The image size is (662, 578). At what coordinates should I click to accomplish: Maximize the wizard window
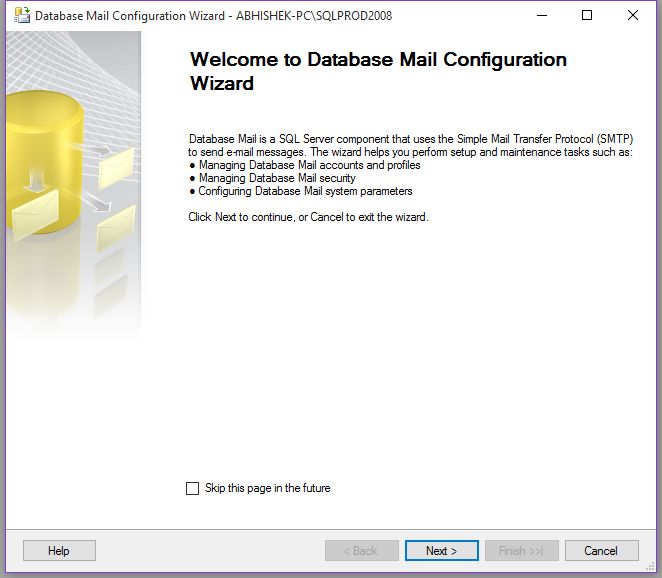click(587, 15)
